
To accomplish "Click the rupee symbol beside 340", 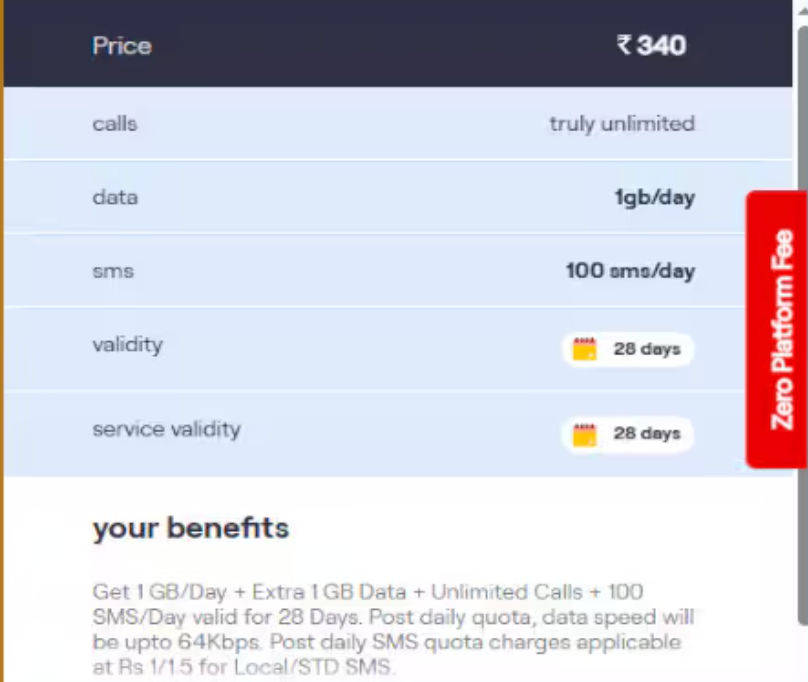I will pyautogui.click(x=624, y=45).
